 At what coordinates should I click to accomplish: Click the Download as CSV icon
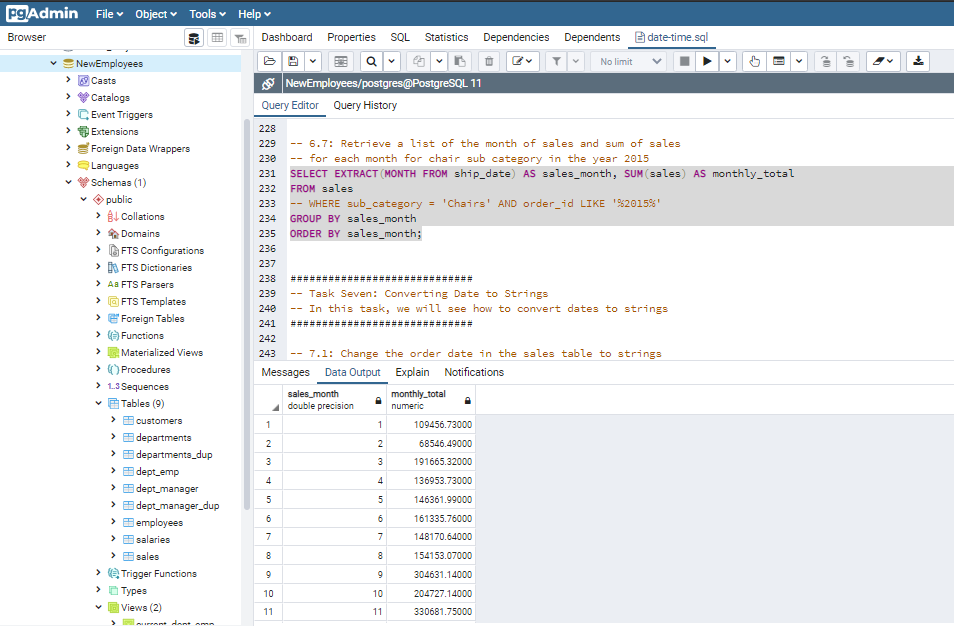(918, 61)
